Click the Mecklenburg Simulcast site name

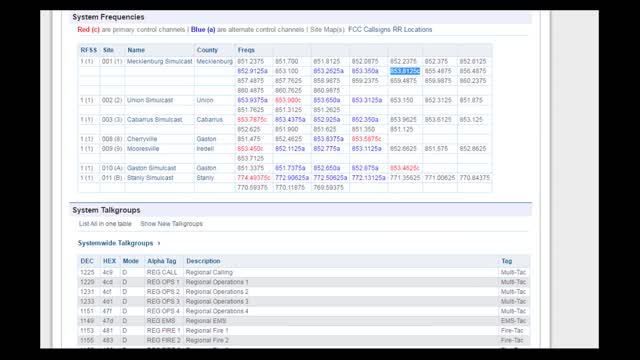tap(159, 61)
